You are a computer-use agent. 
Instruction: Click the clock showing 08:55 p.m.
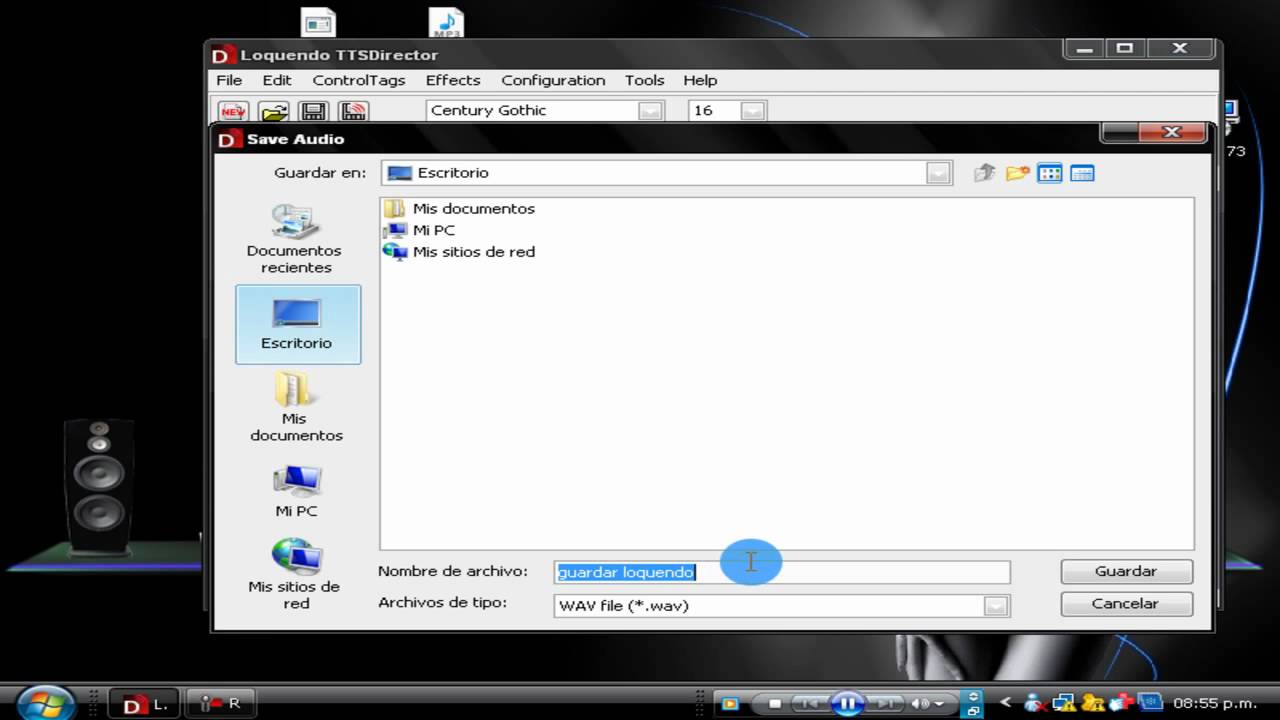click(1215, 703)
